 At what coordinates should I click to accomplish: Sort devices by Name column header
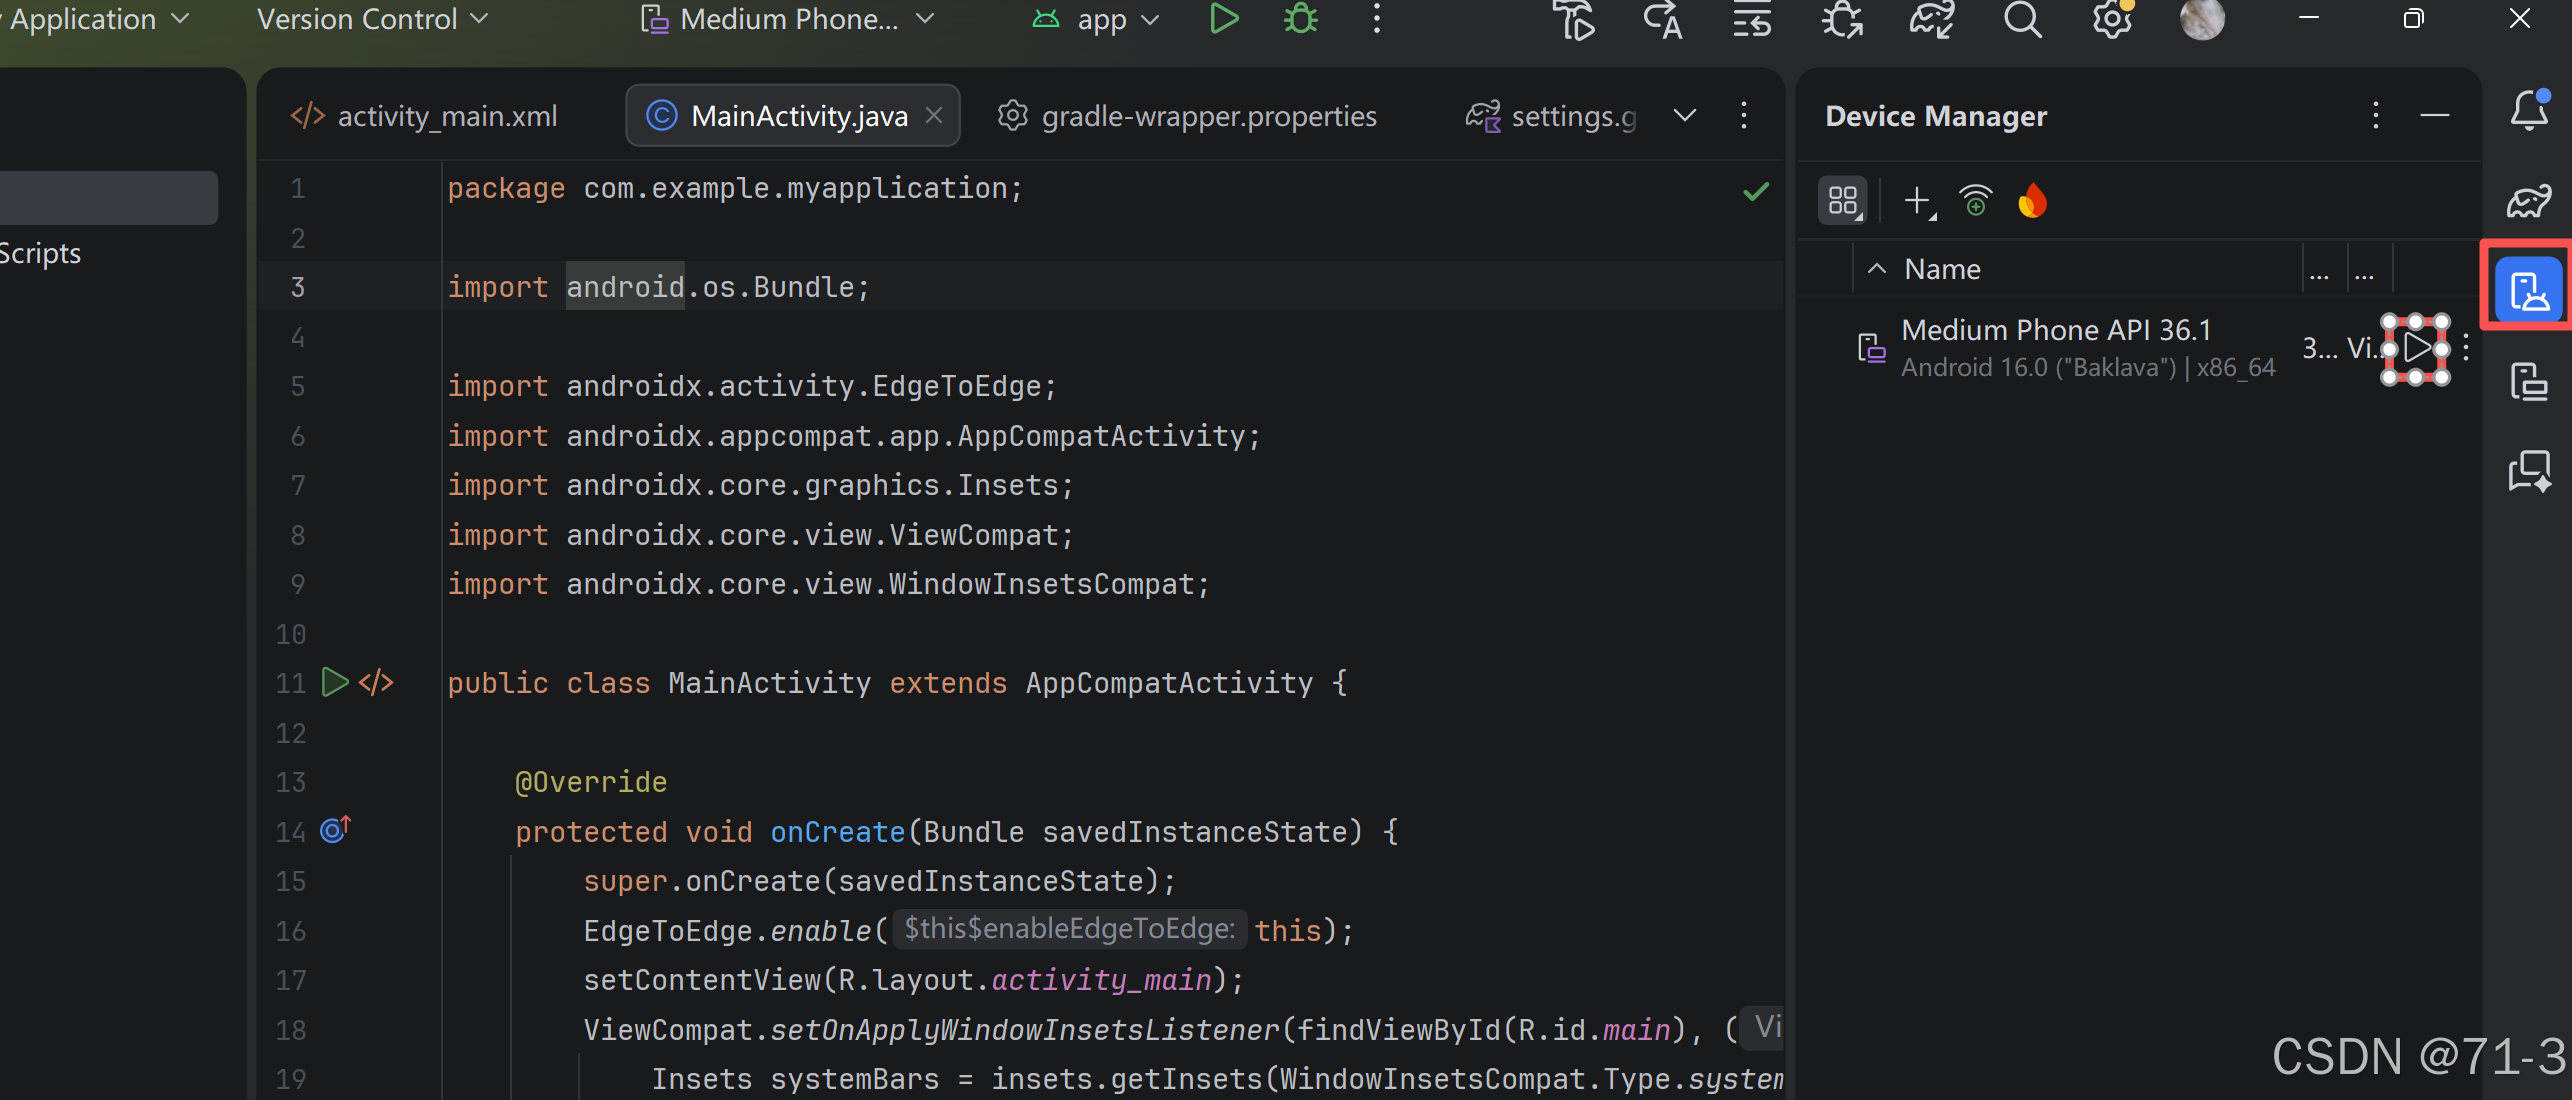click(1942, 269)
